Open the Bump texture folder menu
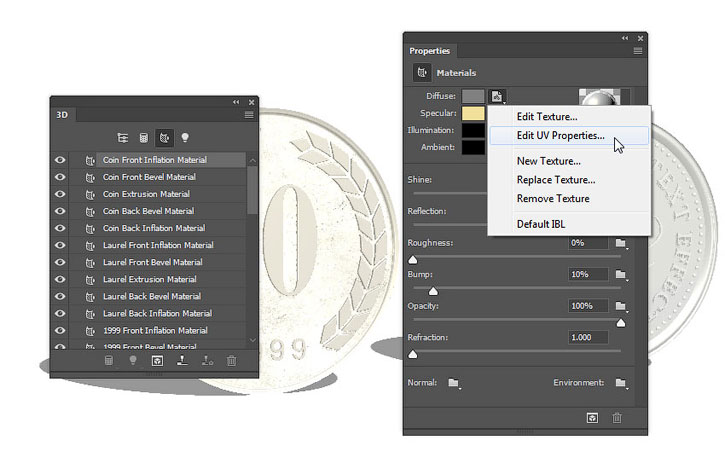The image size is (725, 469). click(x=621, y=274)
